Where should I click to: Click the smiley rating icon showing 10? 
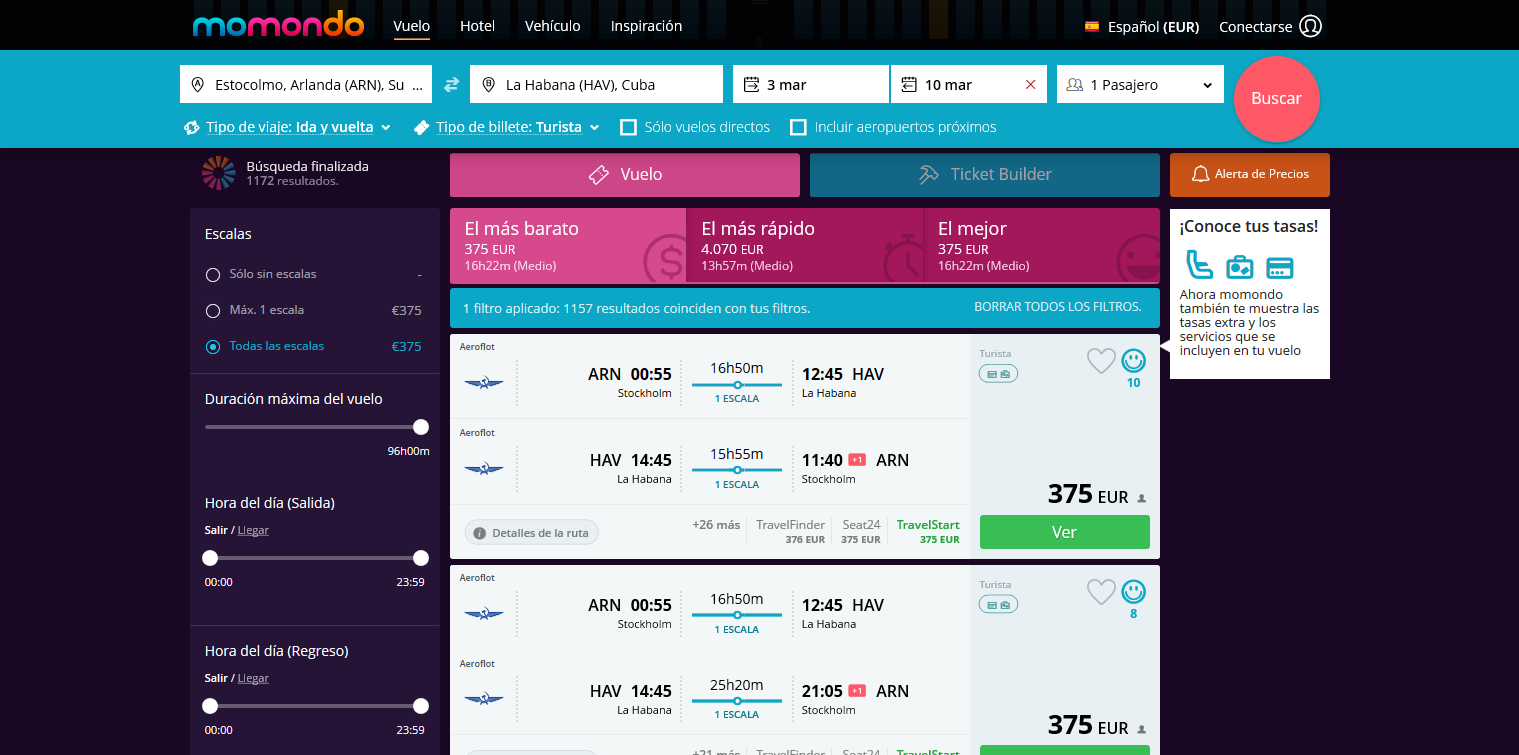coord(1133,360)
